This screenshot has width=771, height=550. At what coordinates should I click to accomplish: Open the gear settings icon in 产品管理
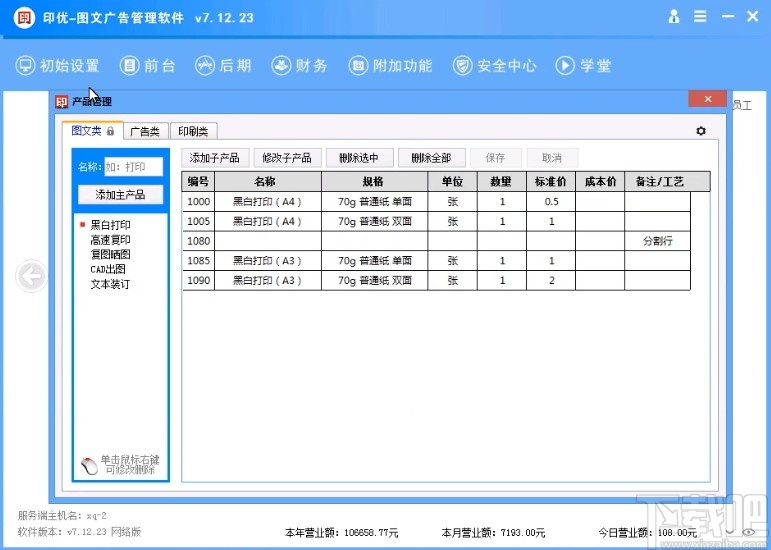701,131
